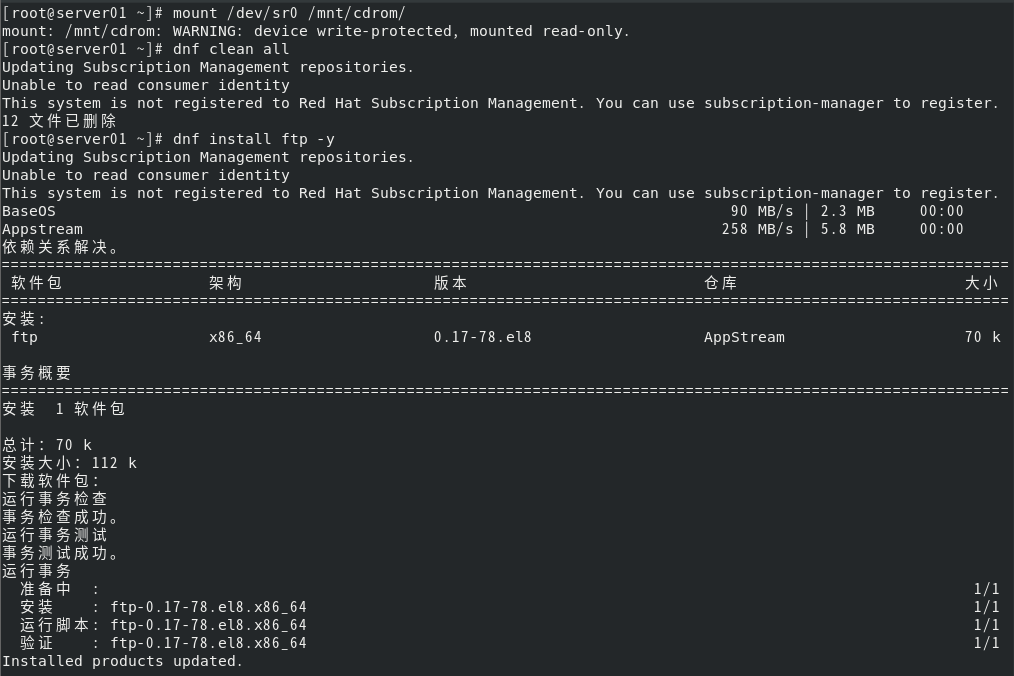Click the x86_64 architecture value

click(x=235, y=337)
